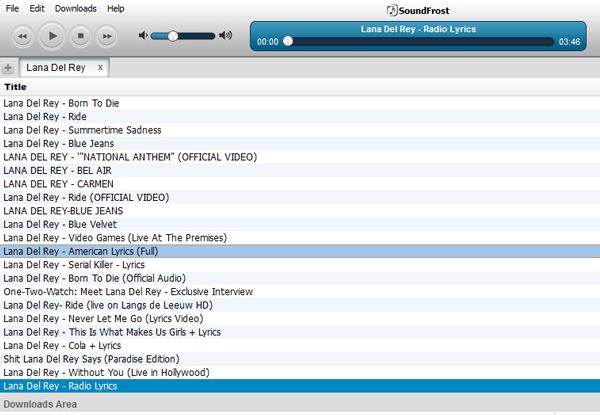Sort results by the Title column header

click(x=15, y=87)
